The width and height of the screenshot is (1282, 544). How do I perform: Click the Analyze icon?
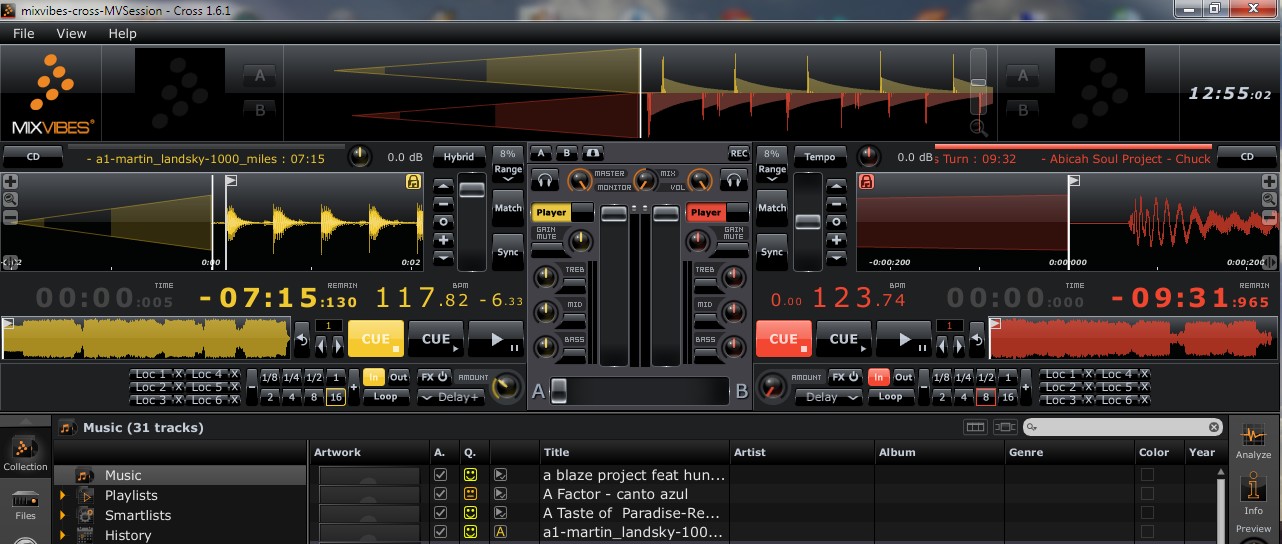coord(1253,441)
